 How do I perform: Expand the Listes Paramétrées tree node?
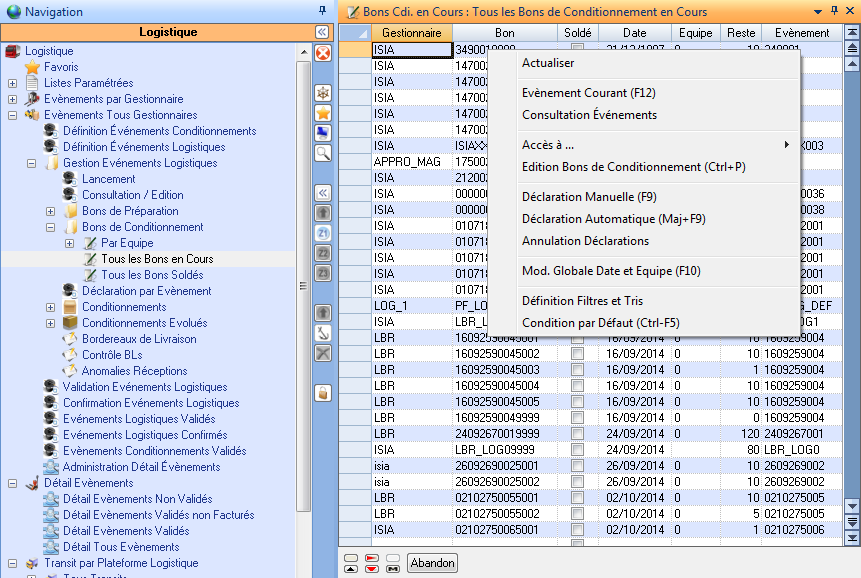12,83
